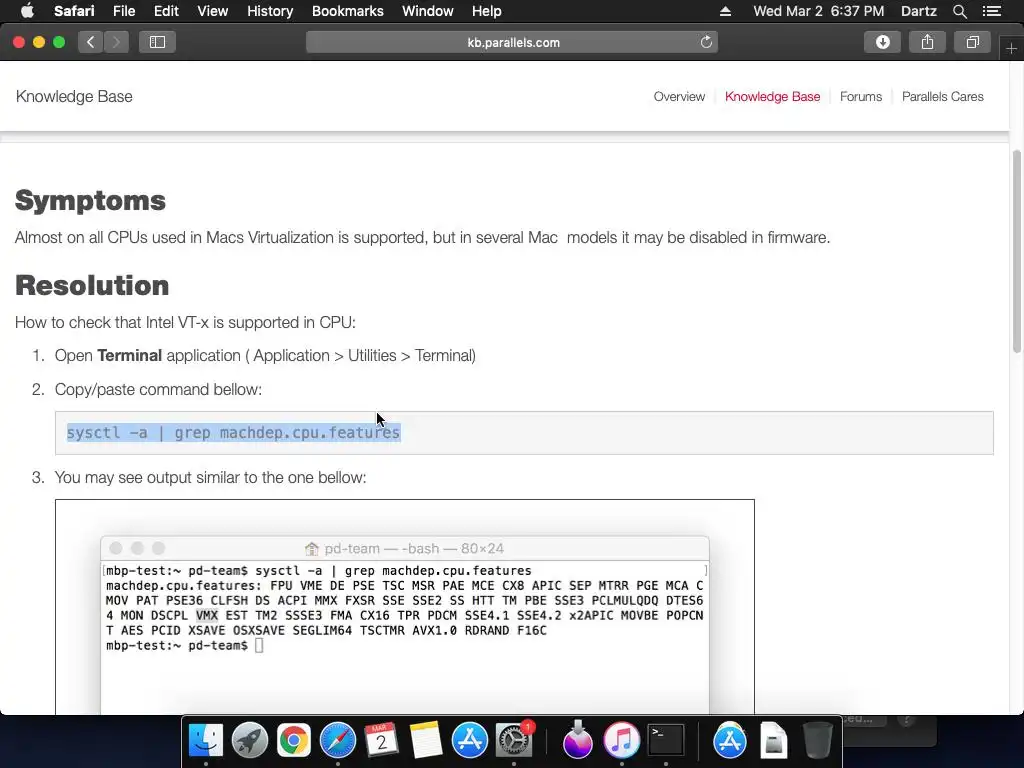Open the Applications folder in Dock
Screen dimensions: 1024x768
pyautogui.click(x=729, y=741)
